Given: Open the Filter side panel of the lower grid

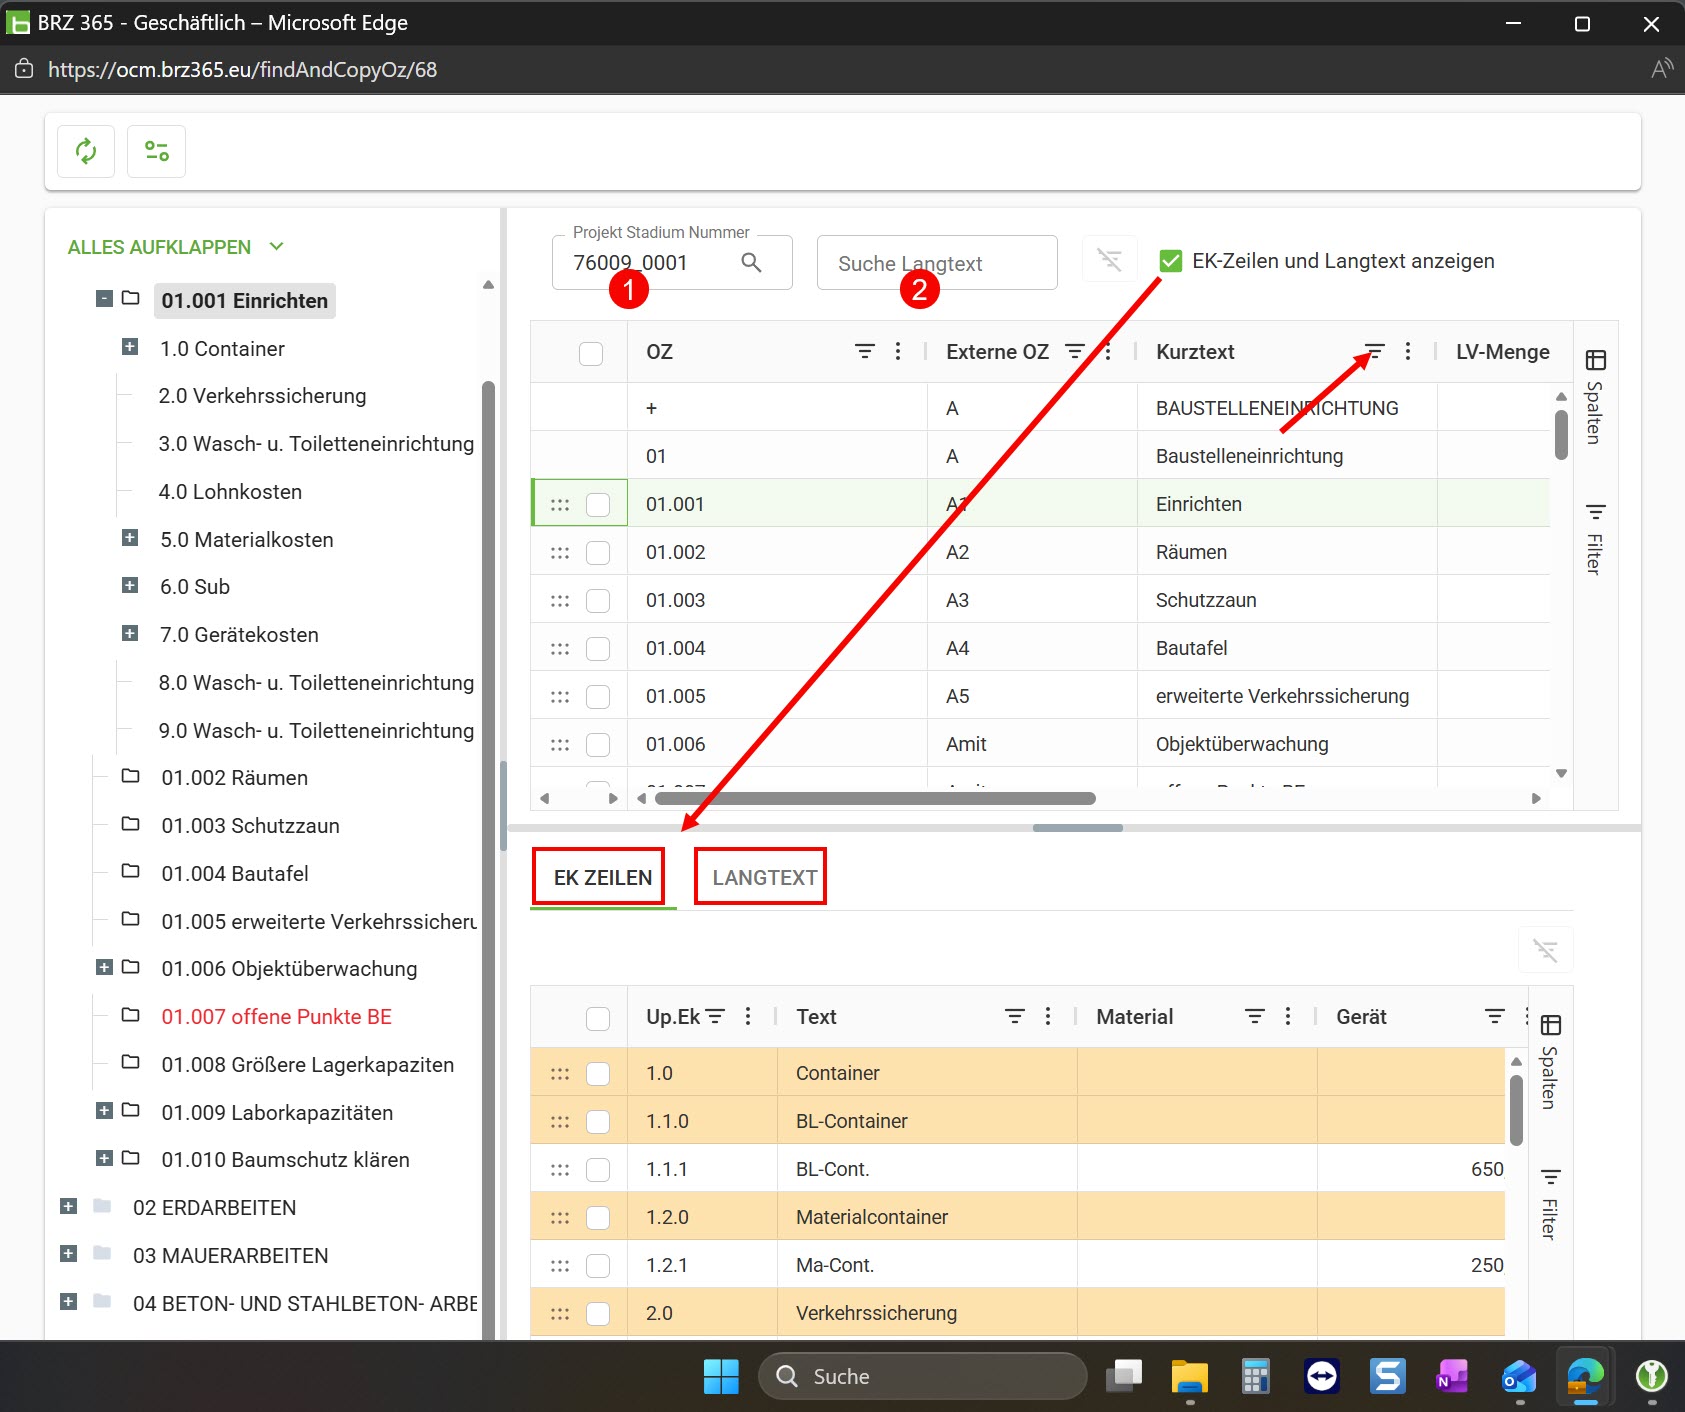Looking at the screenshot, I should point(1550,1204).
